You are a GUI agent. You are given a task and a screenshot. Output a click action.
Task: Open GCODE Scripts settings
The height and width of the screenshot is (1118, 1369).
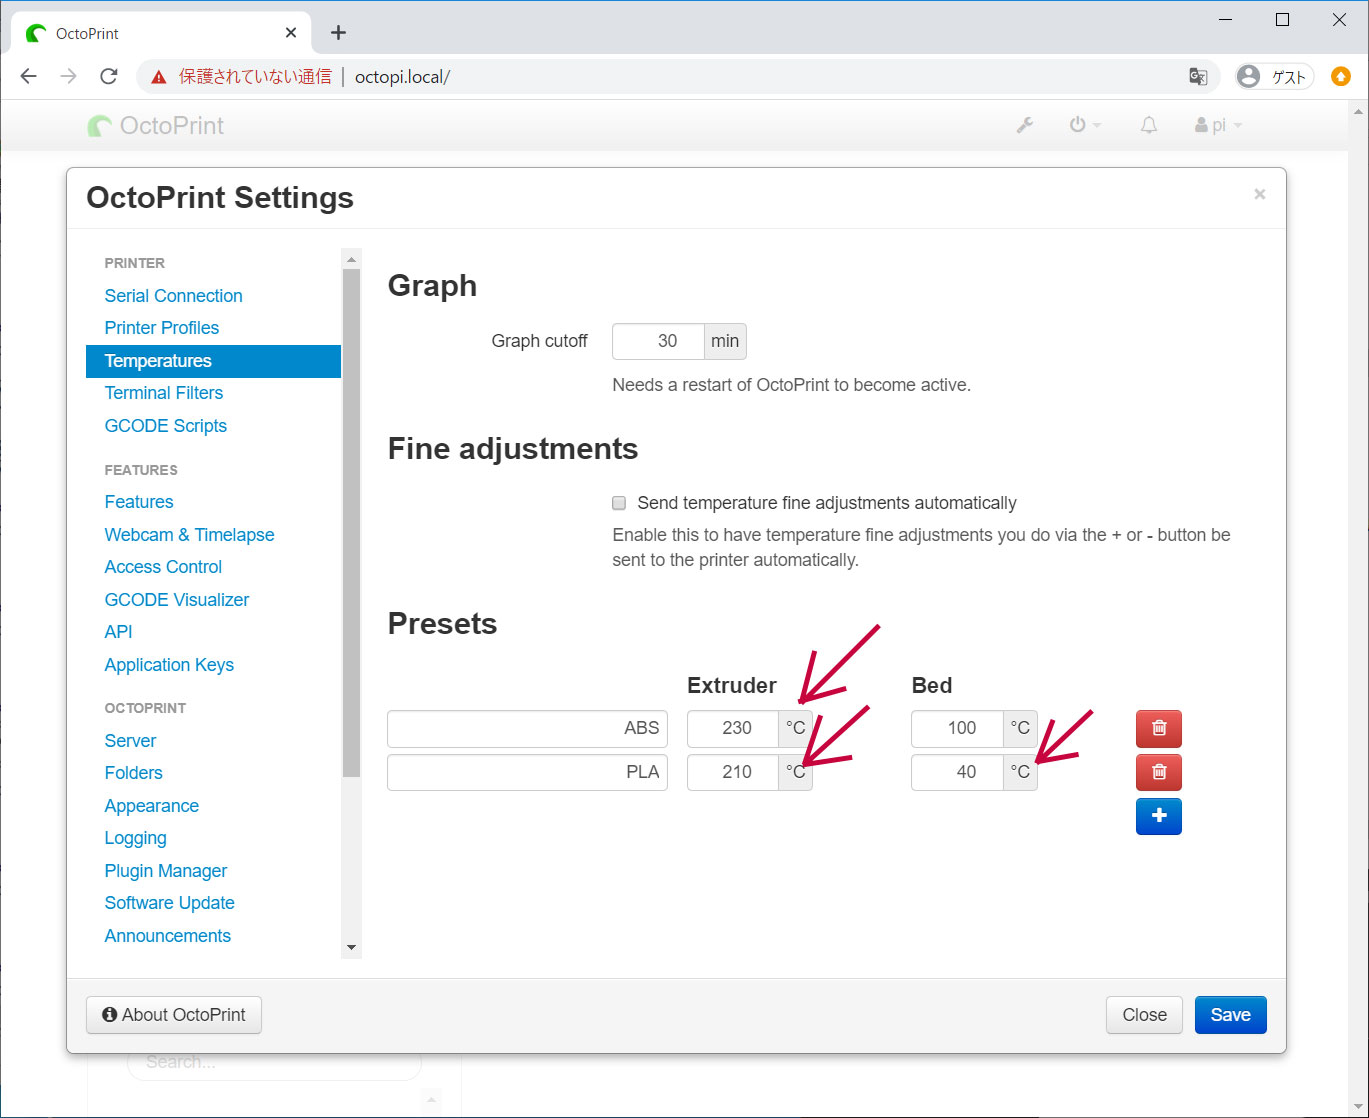click(x=165, y=426)
